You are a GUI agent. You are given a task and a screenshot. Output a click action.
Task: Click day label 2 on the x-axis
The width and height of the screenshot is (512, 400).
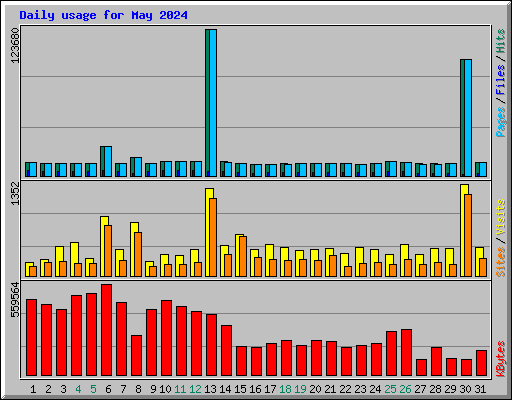point(48,389)
